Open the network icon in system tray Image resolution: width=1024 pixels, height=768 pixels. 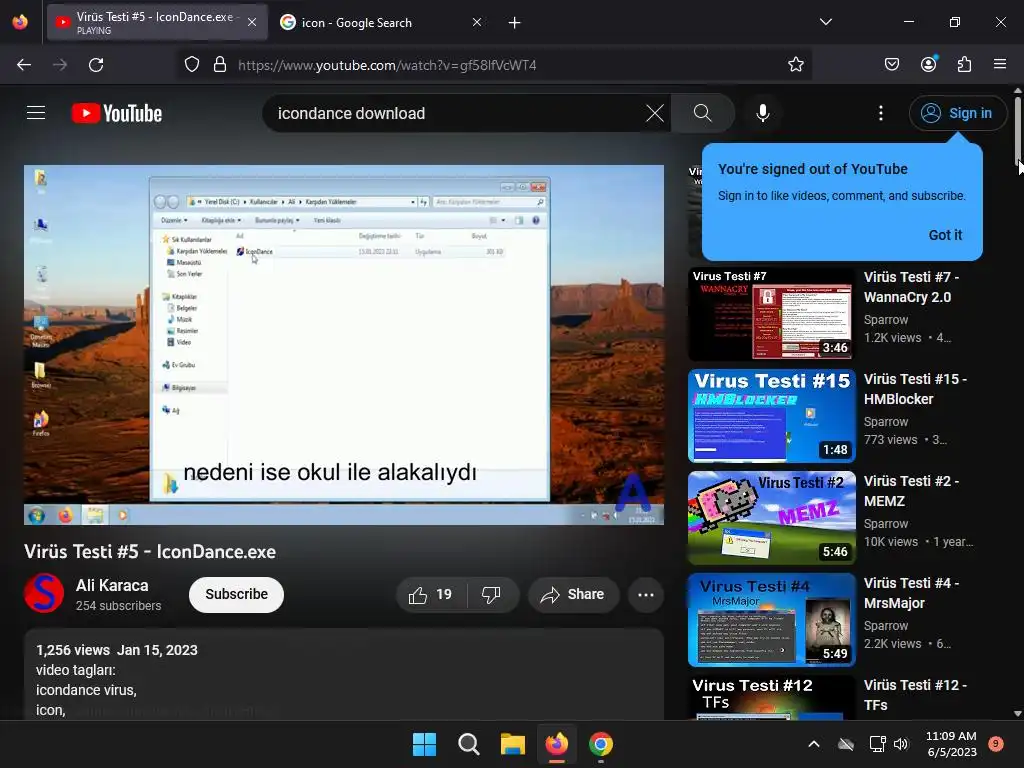877,744
